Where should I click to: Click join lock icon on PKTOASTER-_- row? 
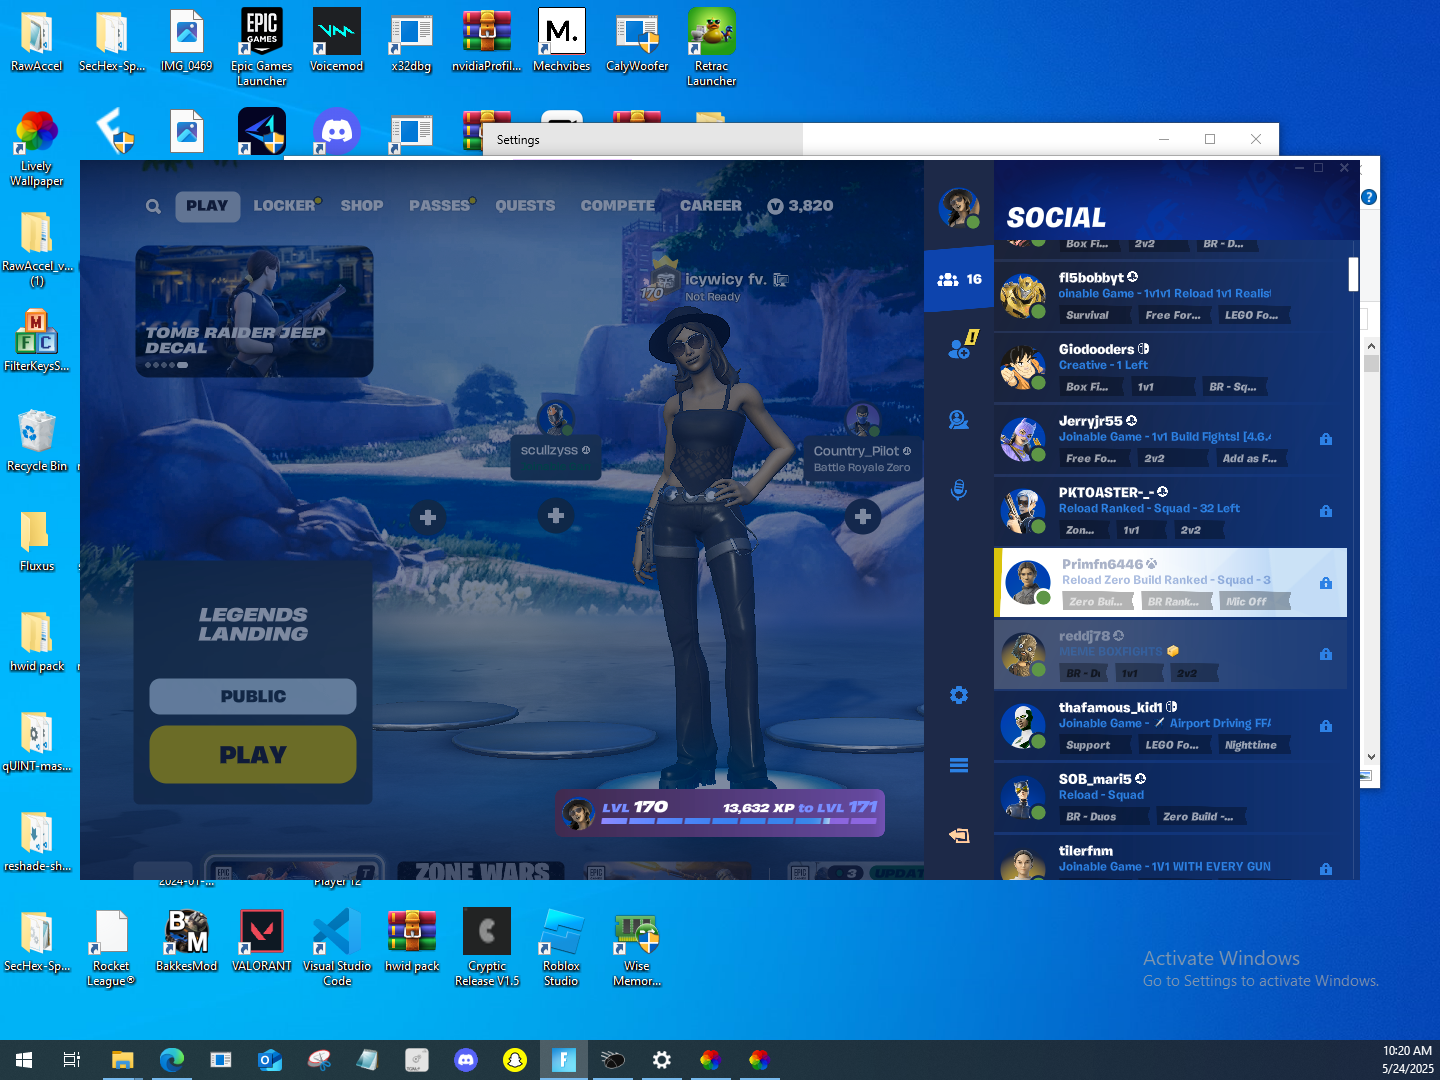(1326, 511)
